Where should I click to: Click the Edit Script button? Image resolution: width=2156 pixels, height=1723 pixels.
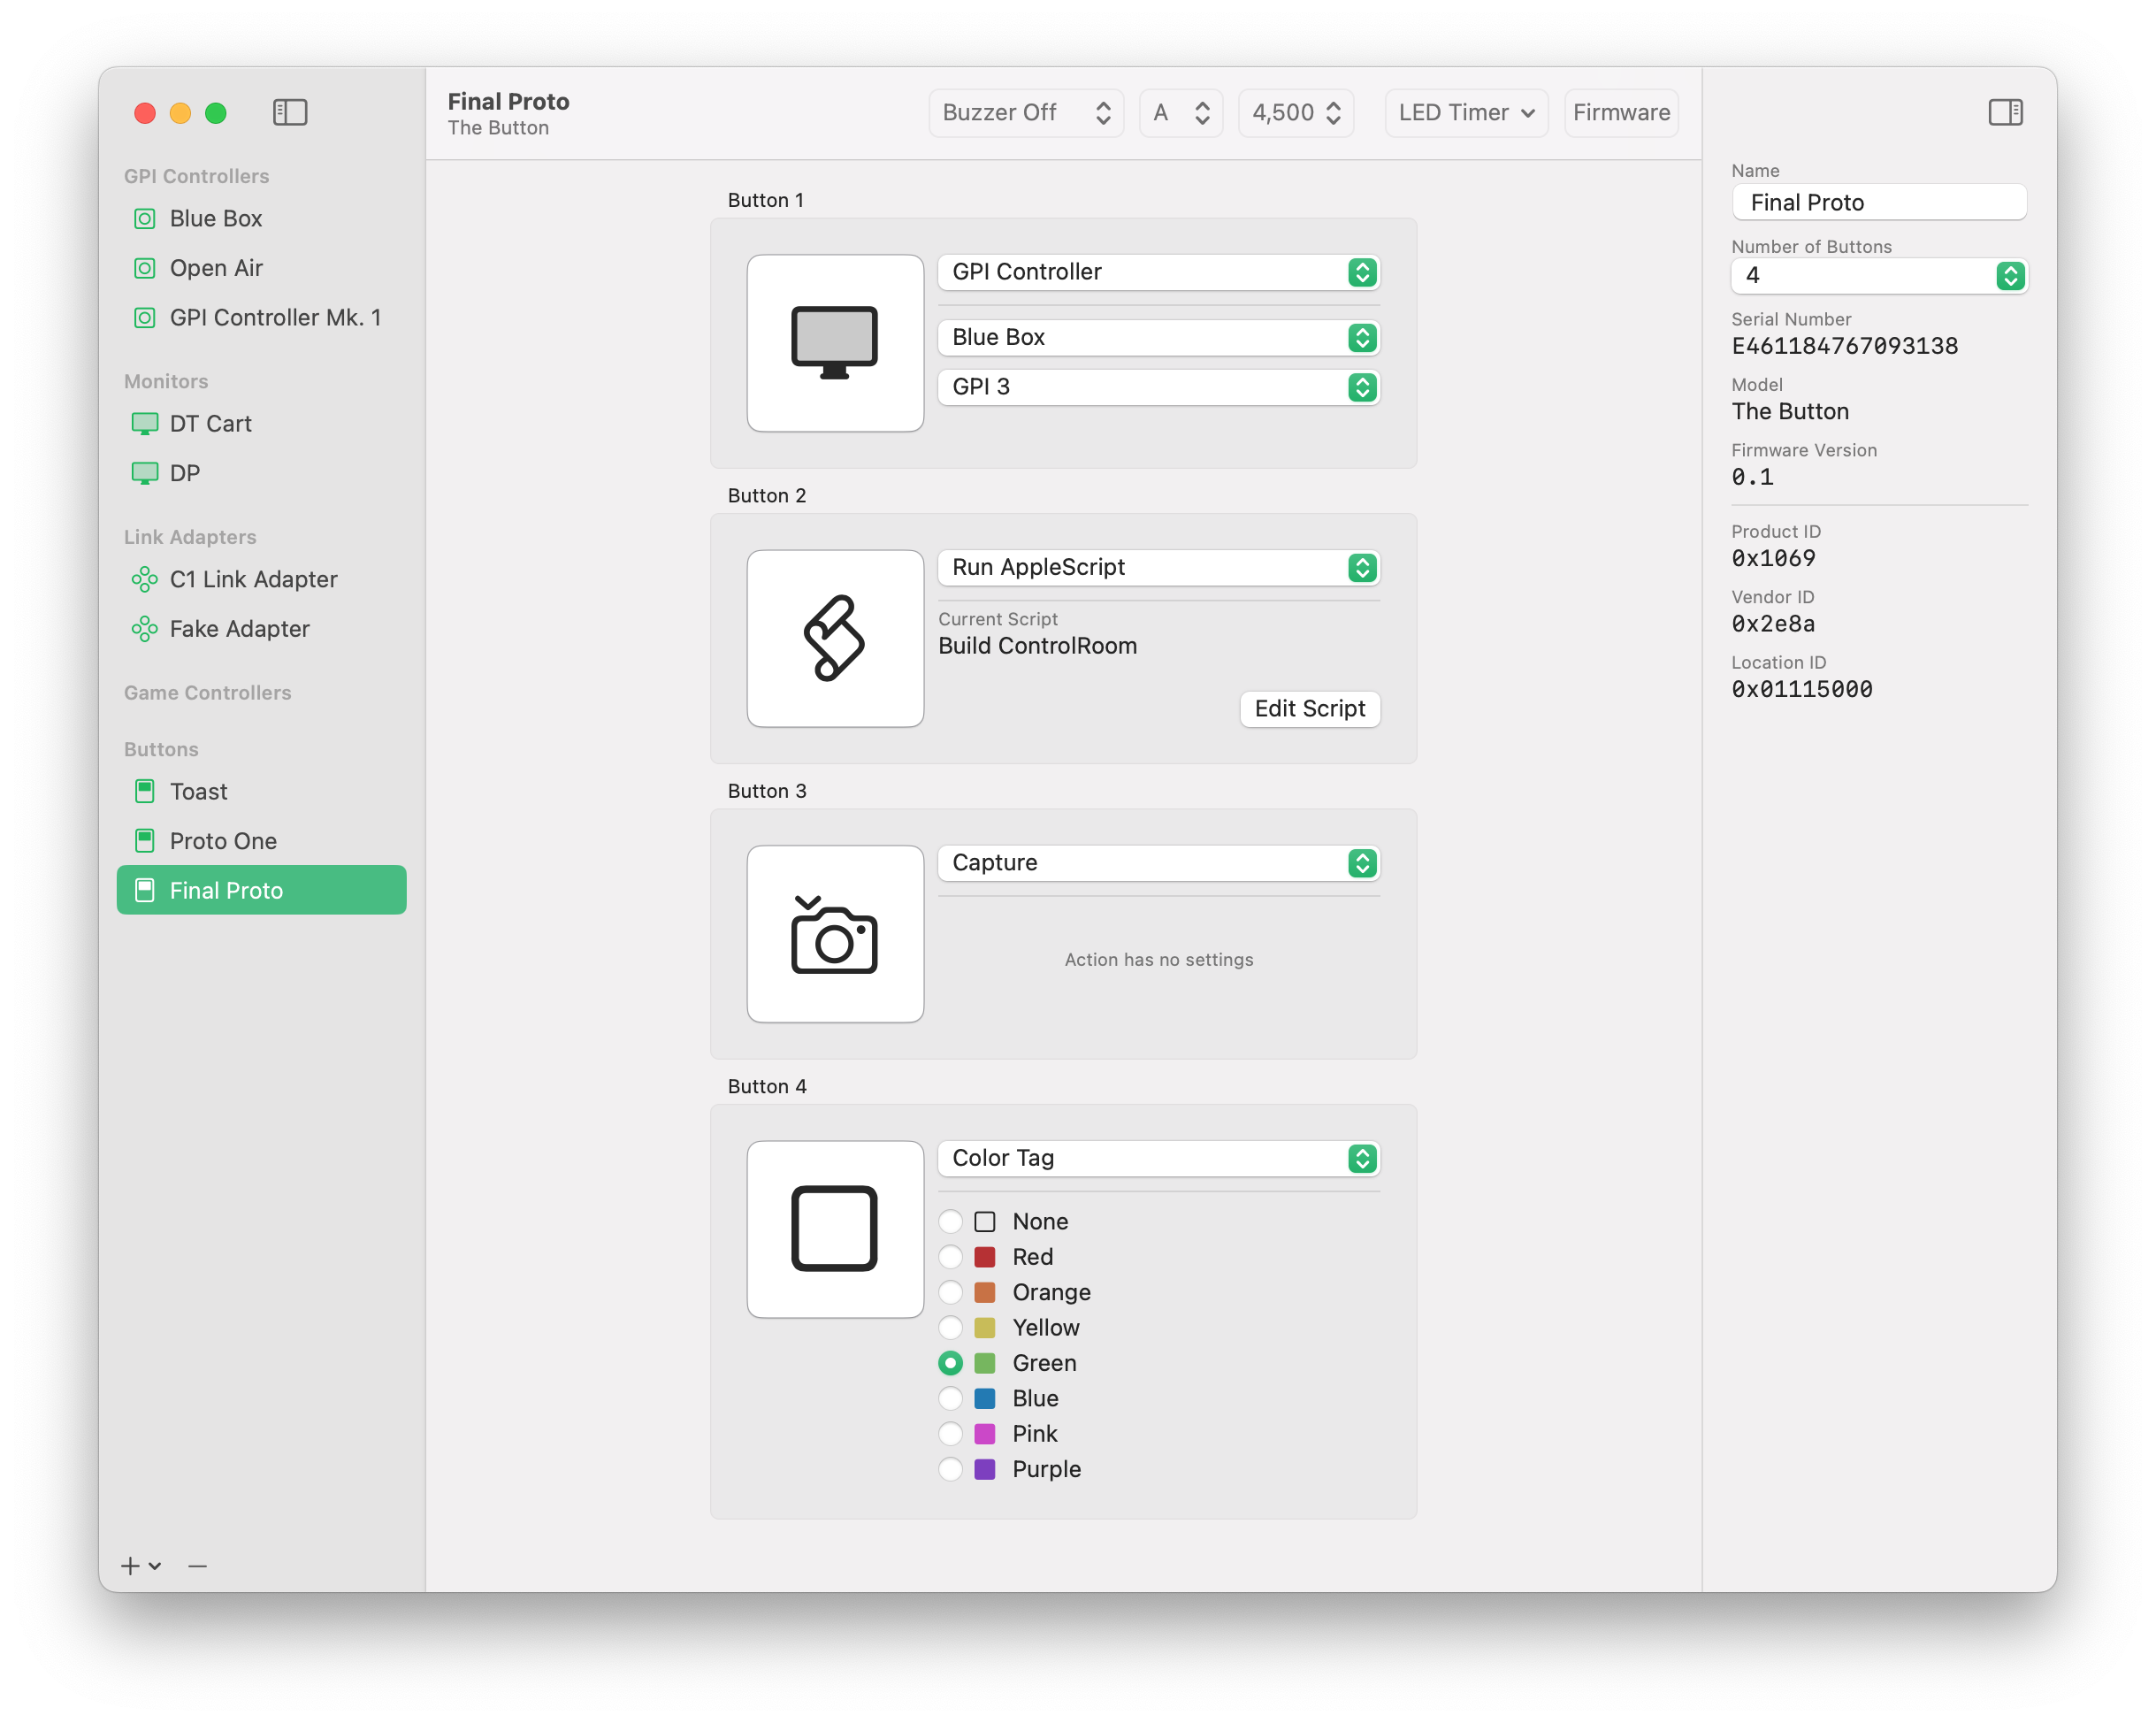(1309, 709)
